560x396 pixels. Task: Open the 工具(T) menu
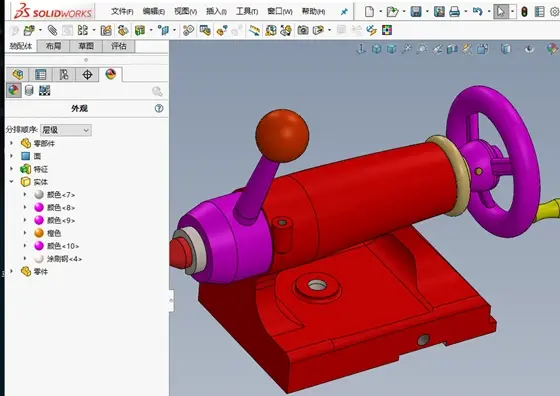(x=247, y=11)
